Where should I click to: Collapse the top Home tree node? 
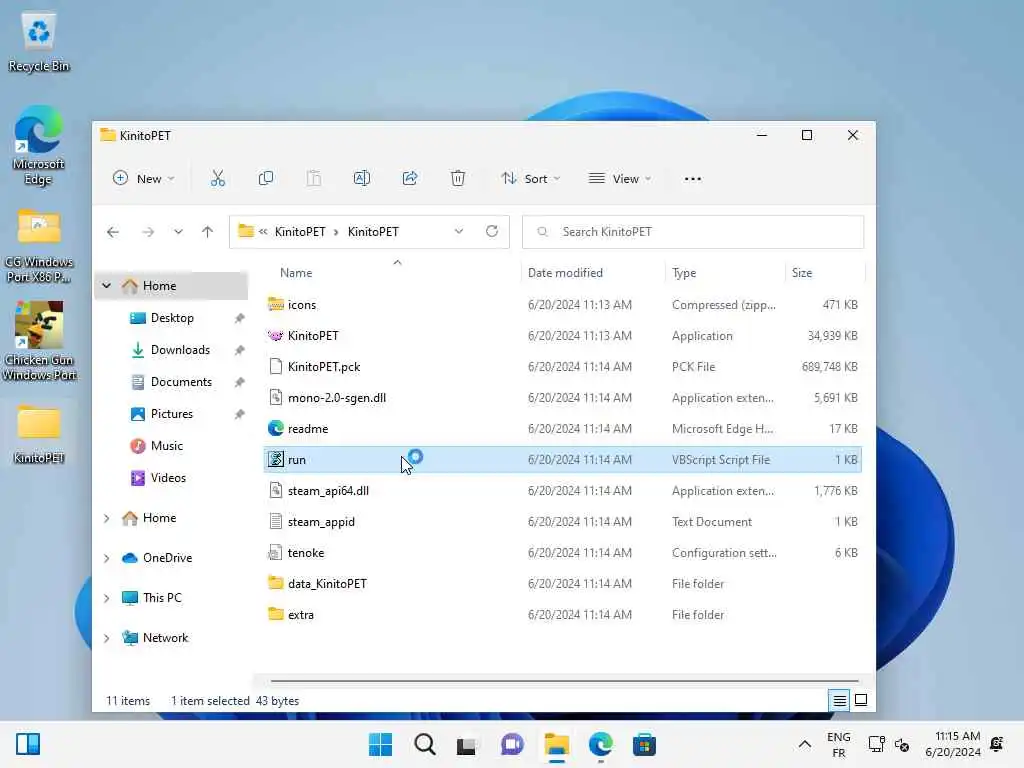(106, 285)
